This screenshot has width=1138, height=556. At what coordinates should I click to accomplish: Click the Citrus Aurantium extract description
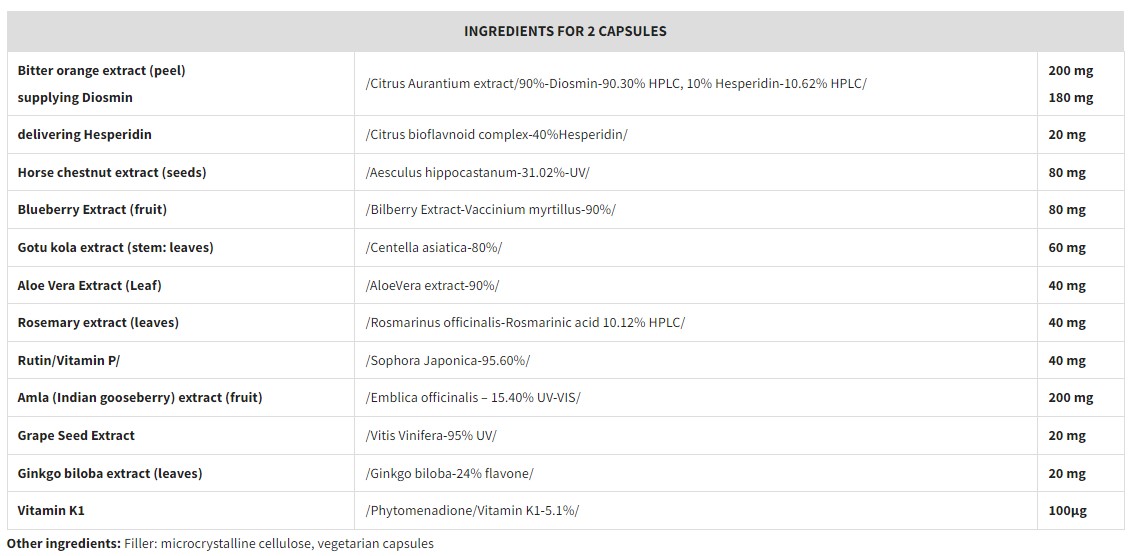click(616, 83)
